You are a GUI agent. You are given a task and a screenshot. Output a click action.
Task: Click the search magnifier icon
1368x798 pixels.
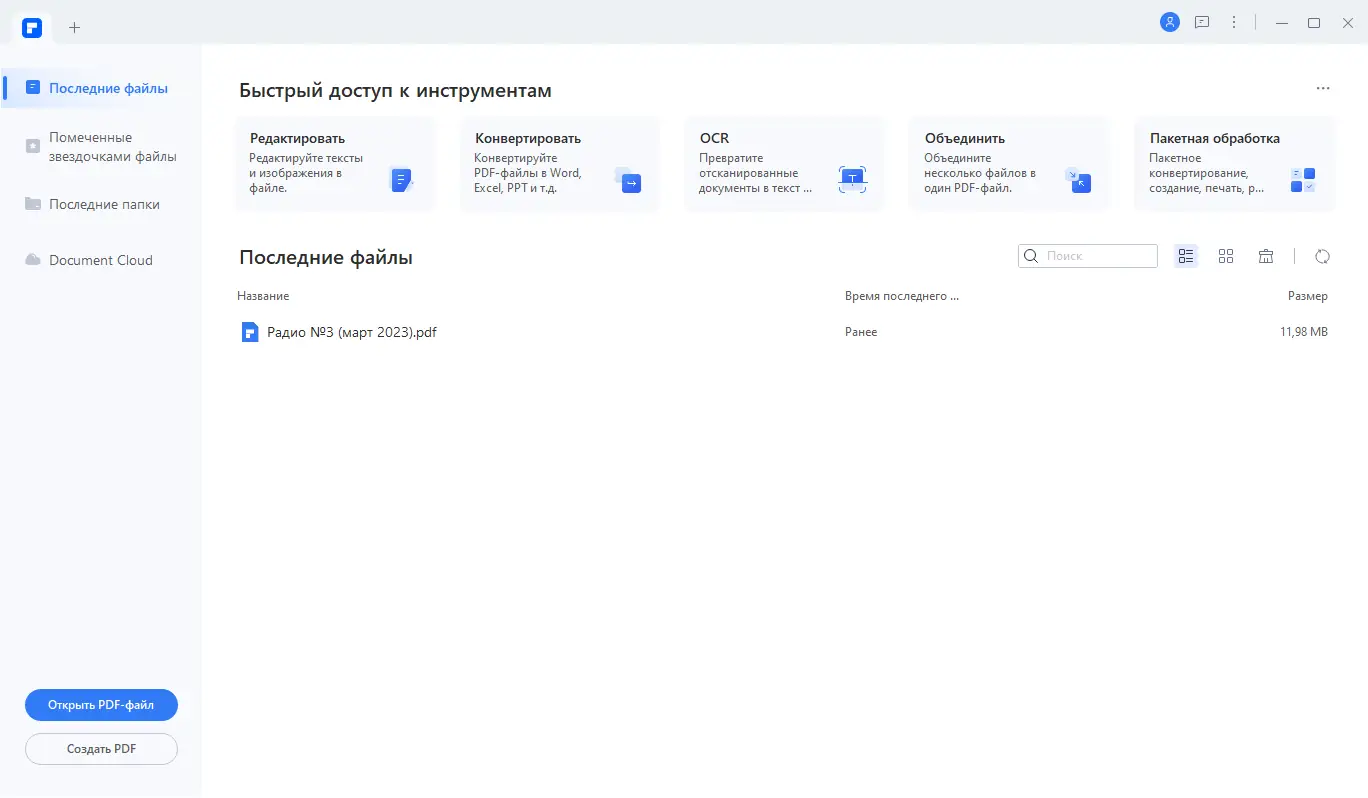[1032, 256]
